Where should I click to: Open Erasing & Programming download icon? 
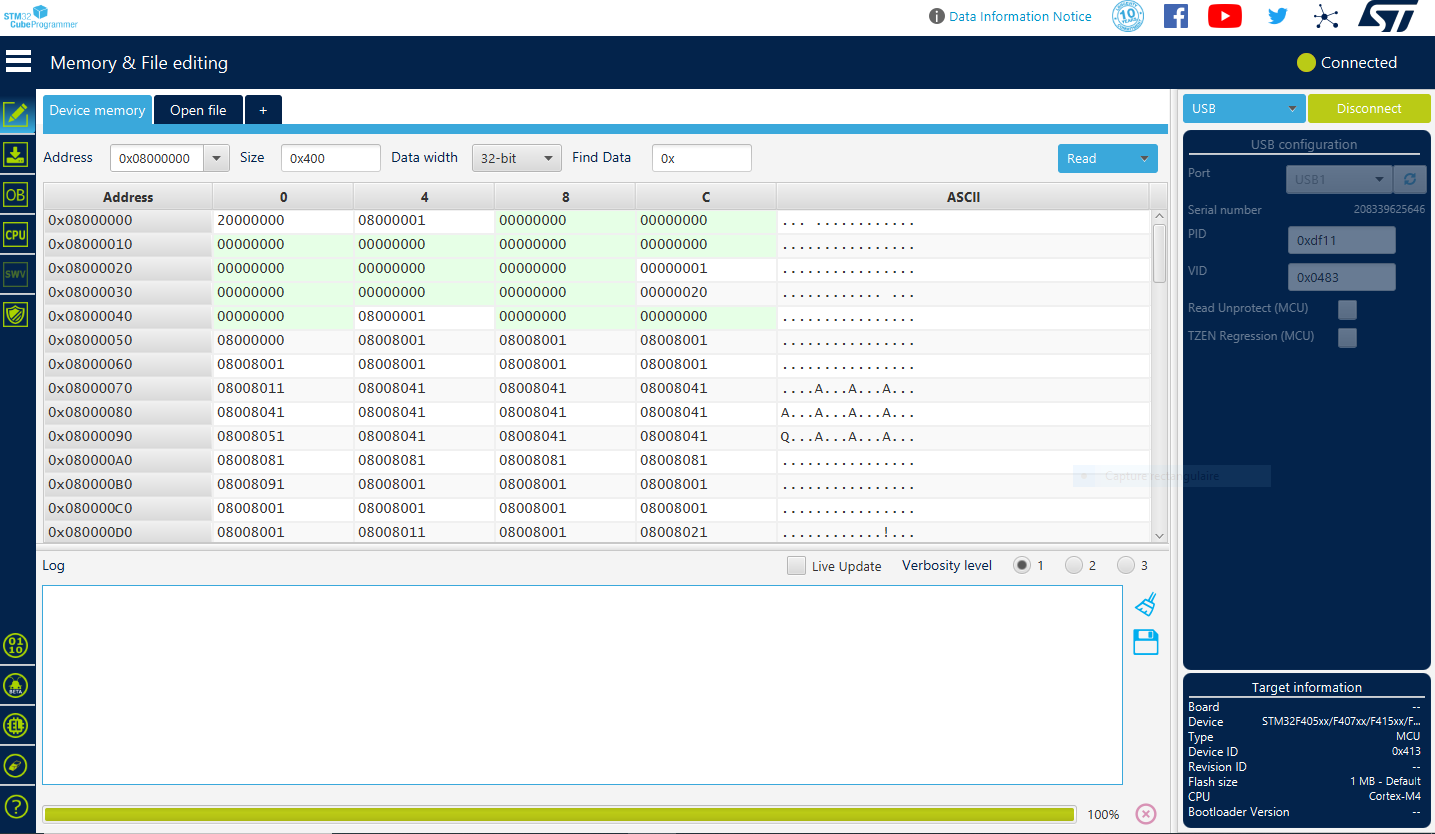click(16, 154)
